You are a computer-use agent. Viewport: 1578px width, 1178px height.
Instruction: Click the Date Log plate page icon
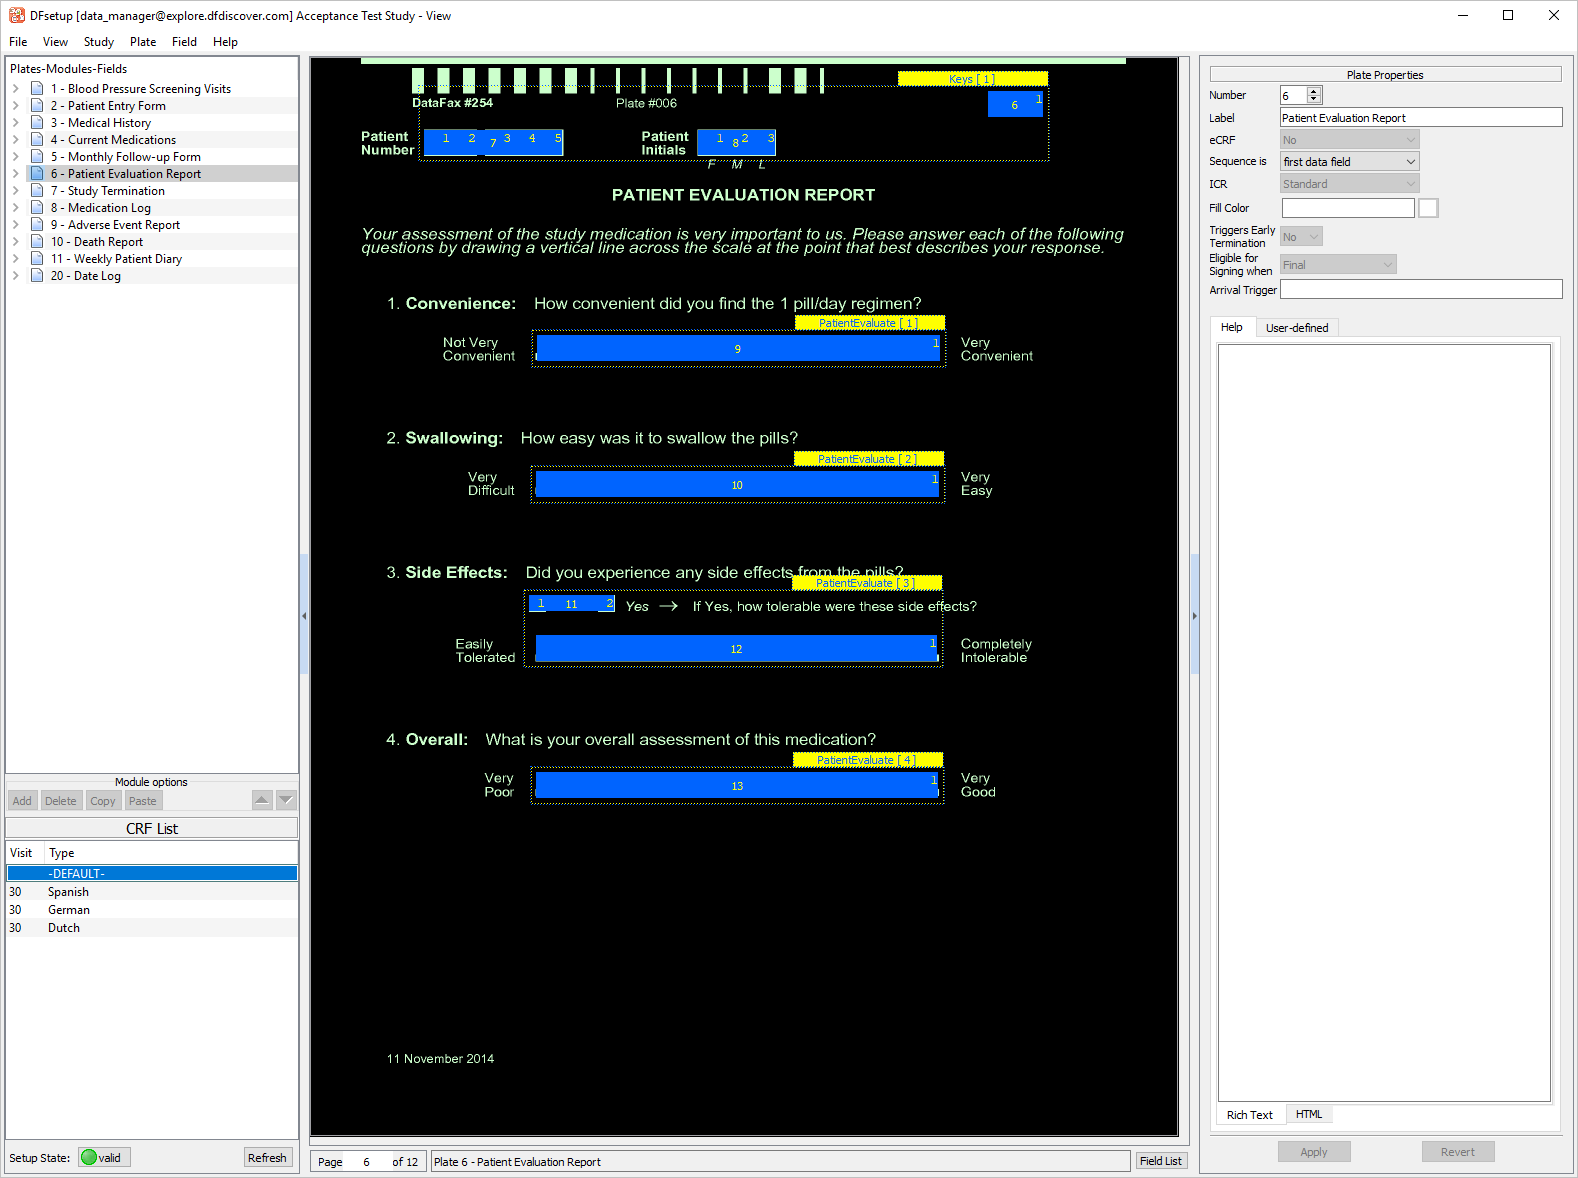point(37,276)
